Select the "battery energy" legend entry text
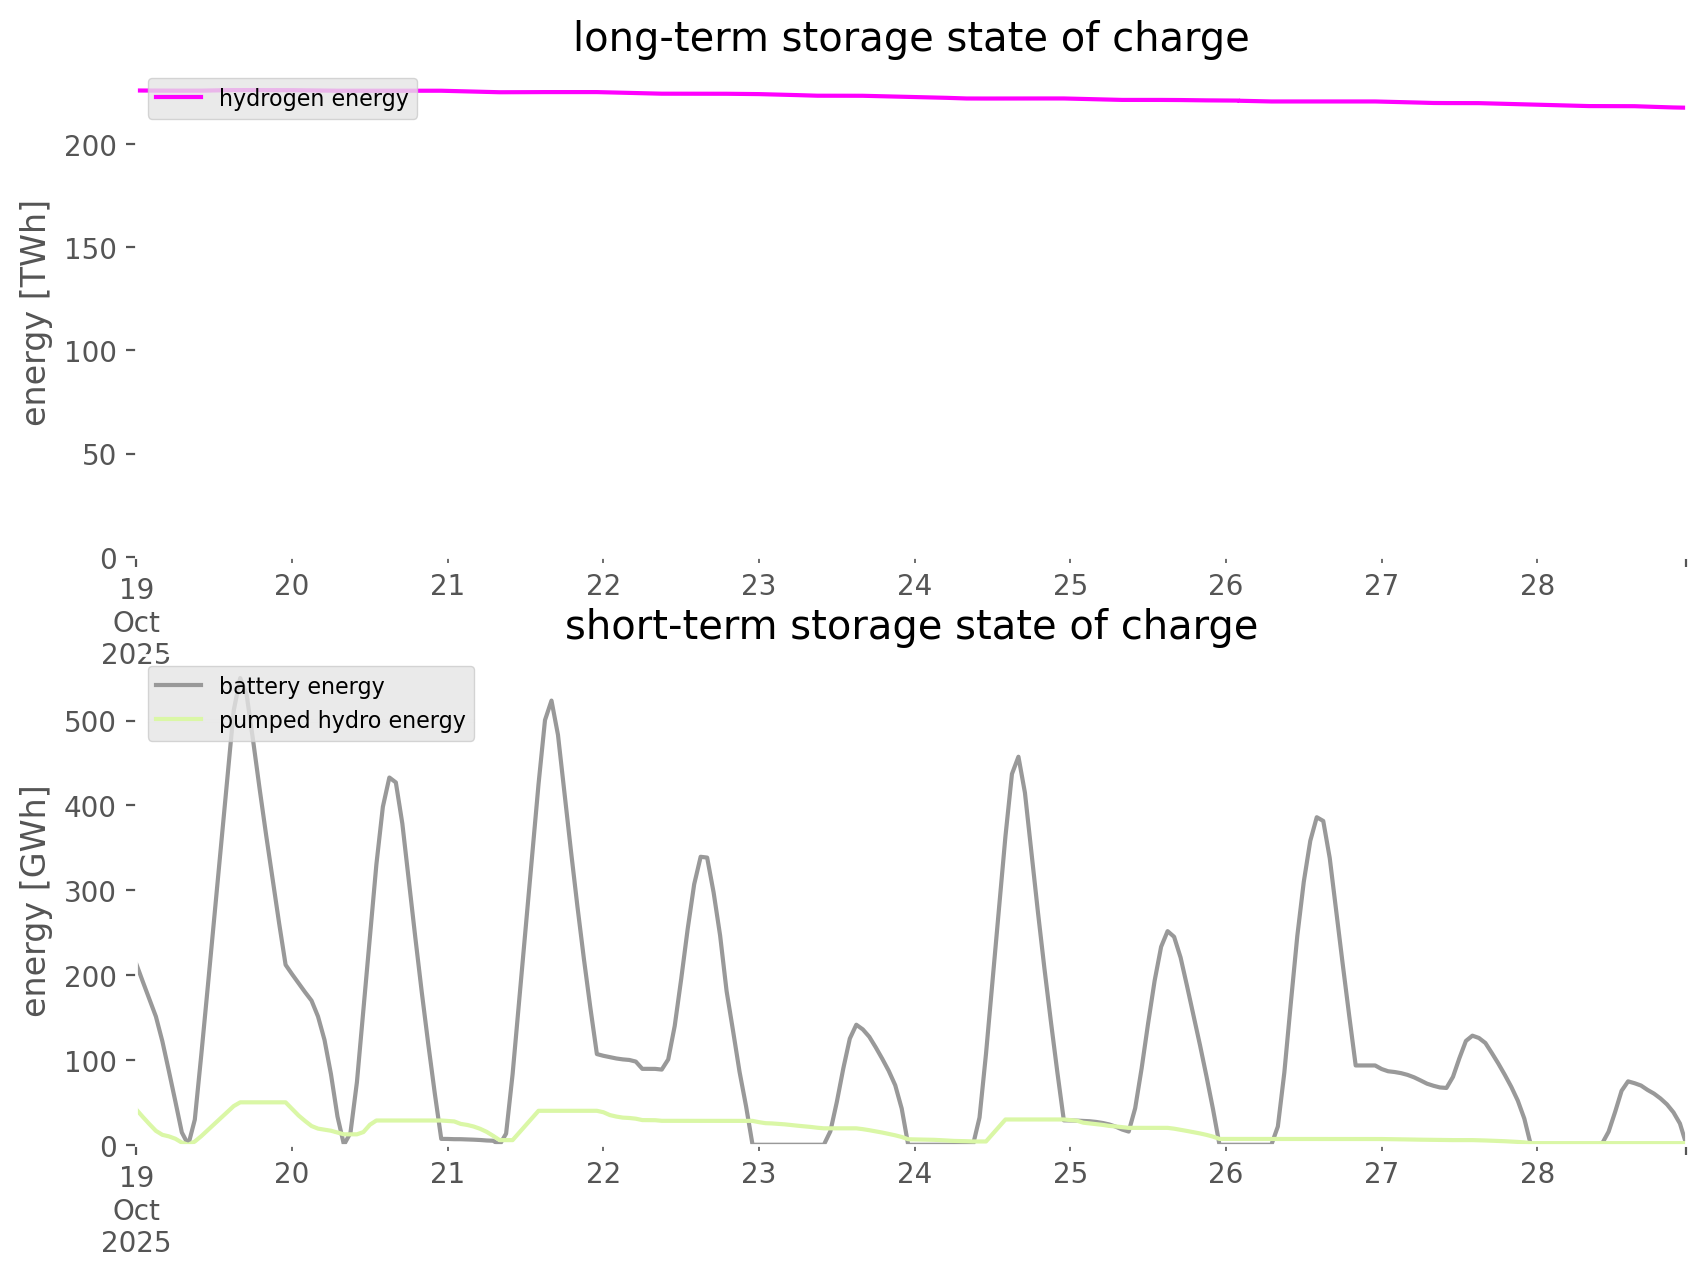Image resolution: width=1706 pixels, height=1277 pixels. pos(301,686)
